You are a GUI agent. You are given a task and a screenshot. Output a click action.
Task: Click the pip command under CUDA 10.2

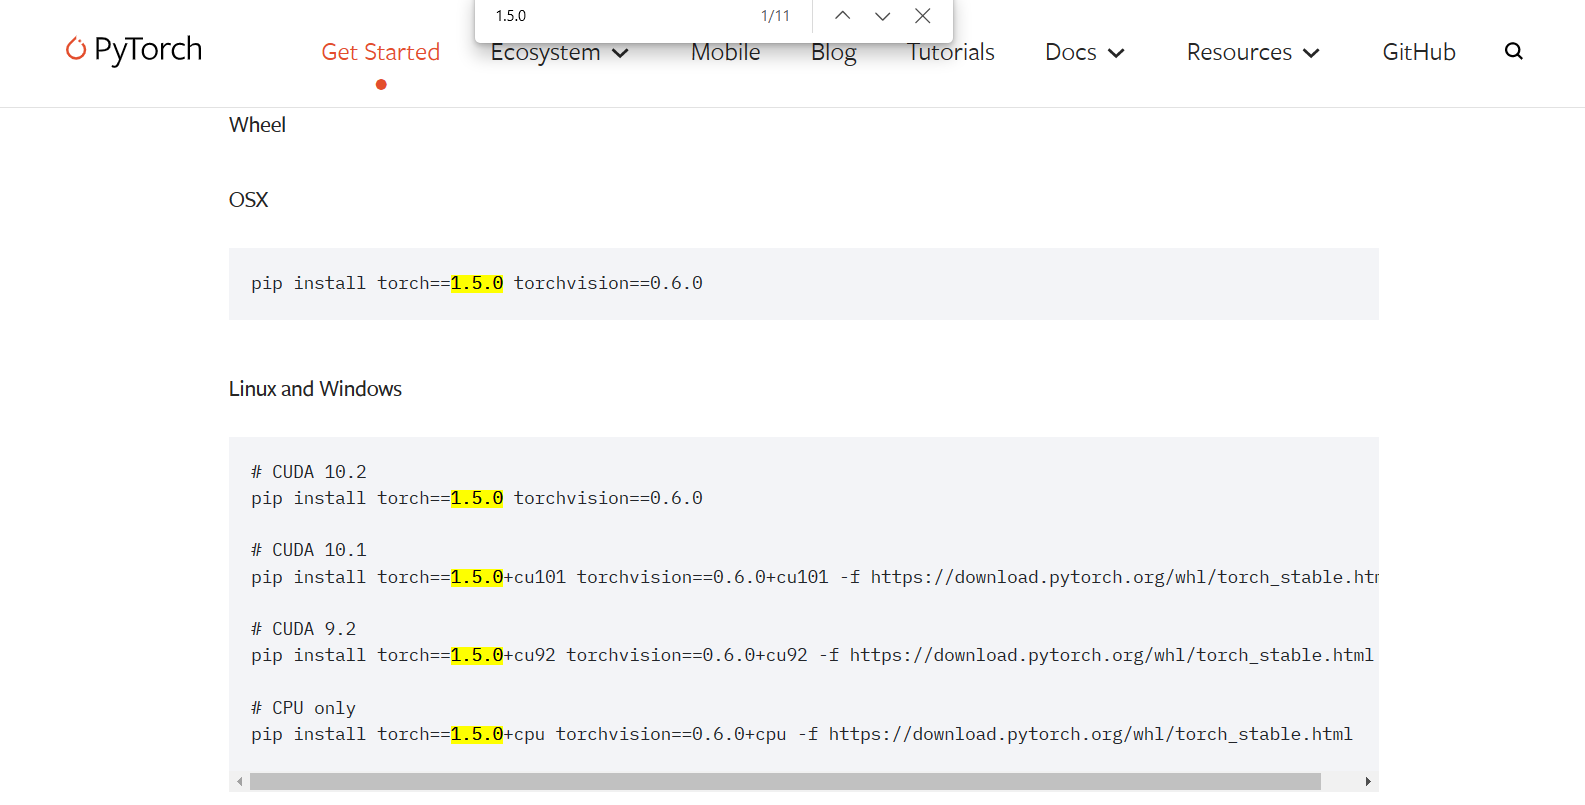[x=477, y=498]
